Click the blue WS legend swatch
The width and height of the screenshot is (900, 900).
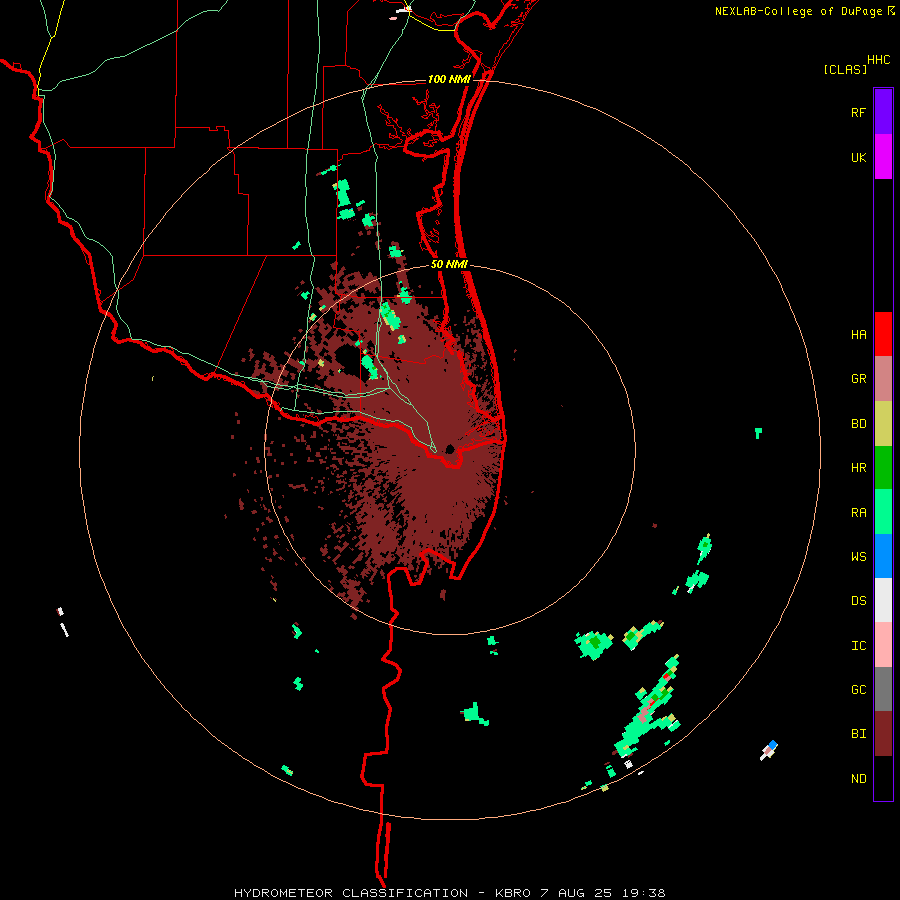pyautogui.click(x=883, y=556)
